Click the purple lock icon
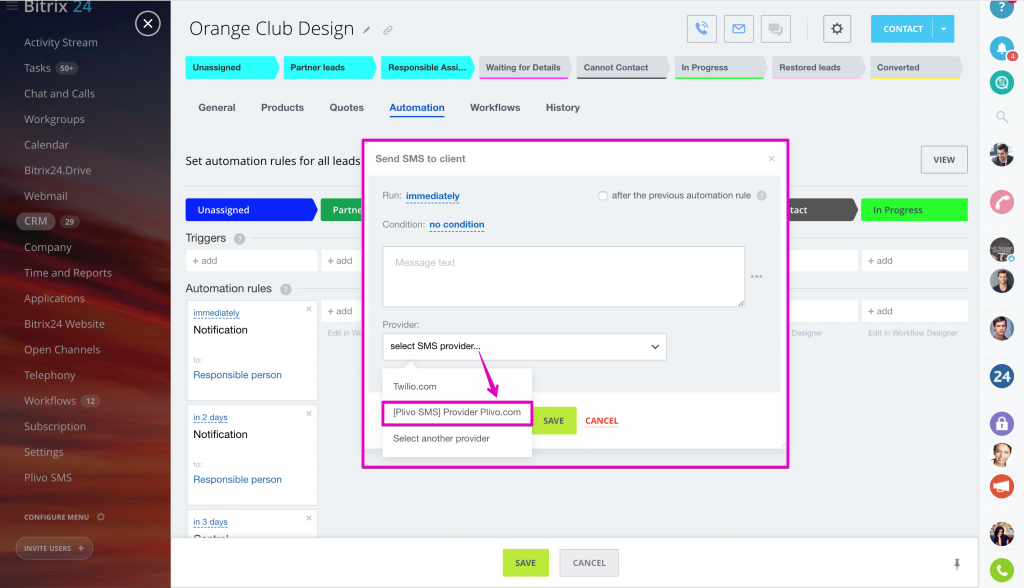 [x=1001, y=423]
